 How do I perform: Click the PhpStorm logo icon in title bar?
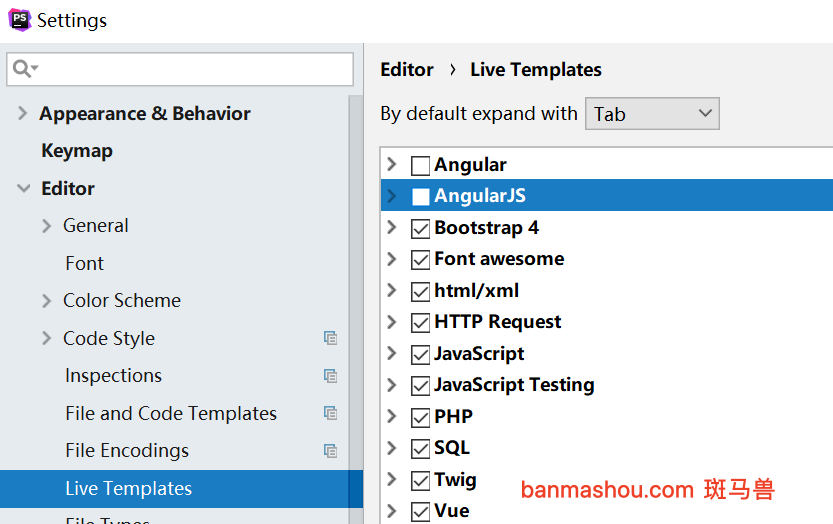20,20
